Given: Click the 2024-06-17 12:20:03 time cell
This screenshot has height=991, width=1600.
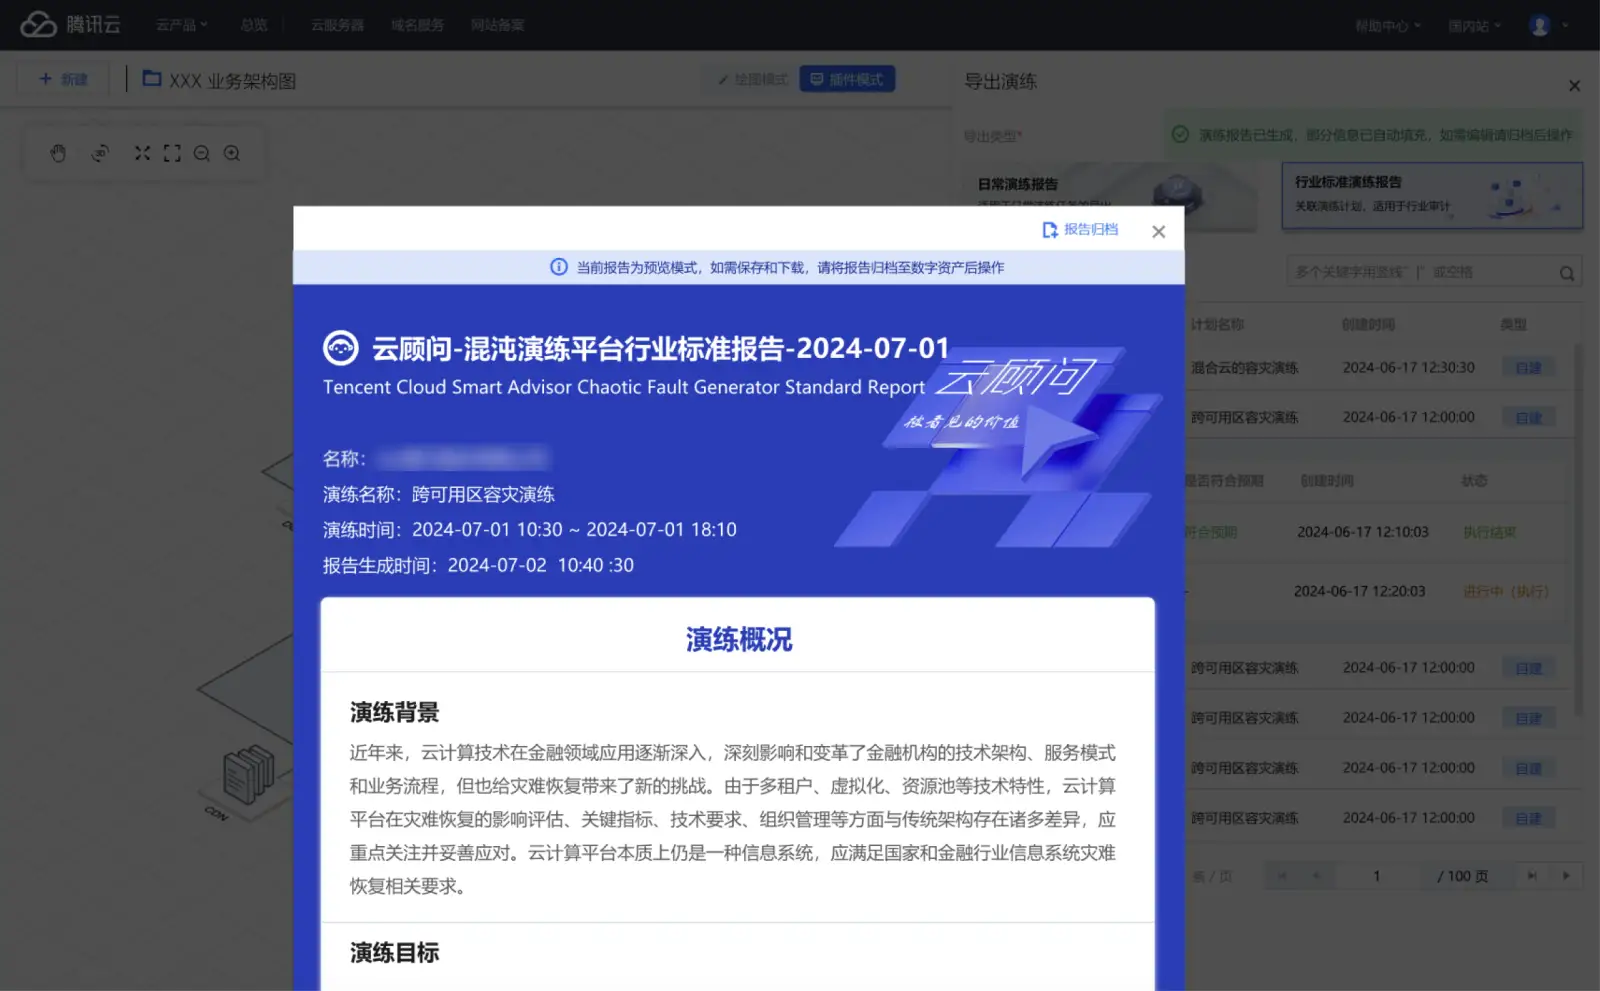Looking at the screenshot, I should (x=1359, y=591).
